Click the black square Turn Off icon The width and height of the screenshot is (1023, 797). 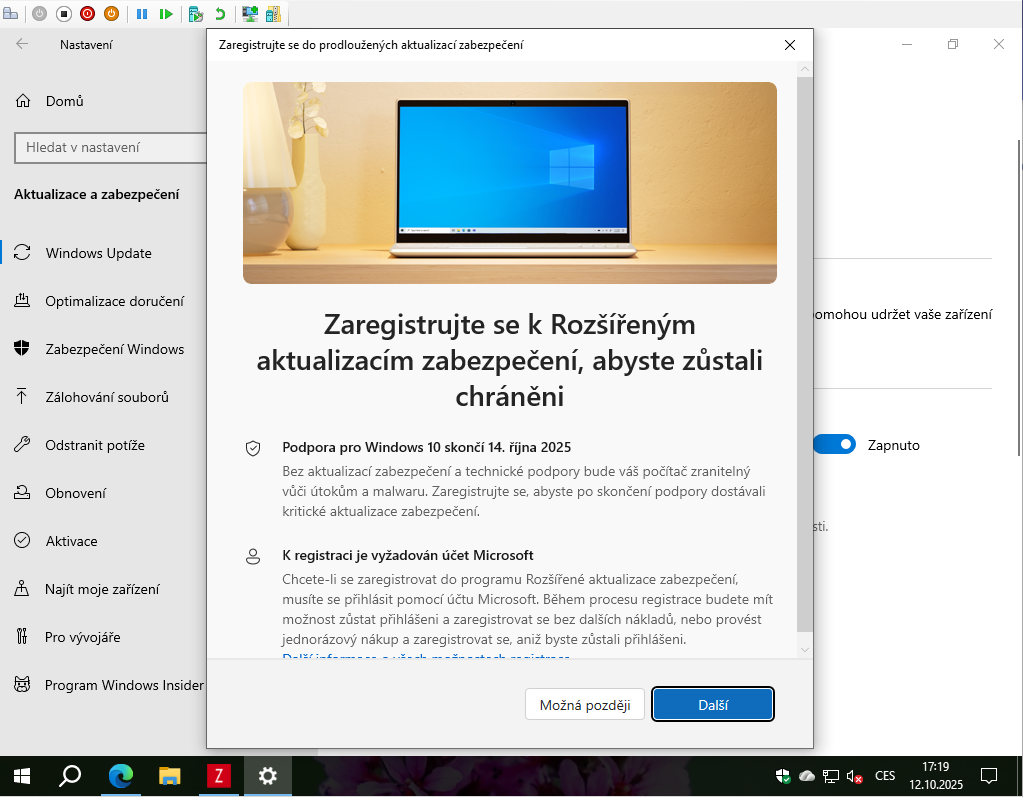[64, 14]
